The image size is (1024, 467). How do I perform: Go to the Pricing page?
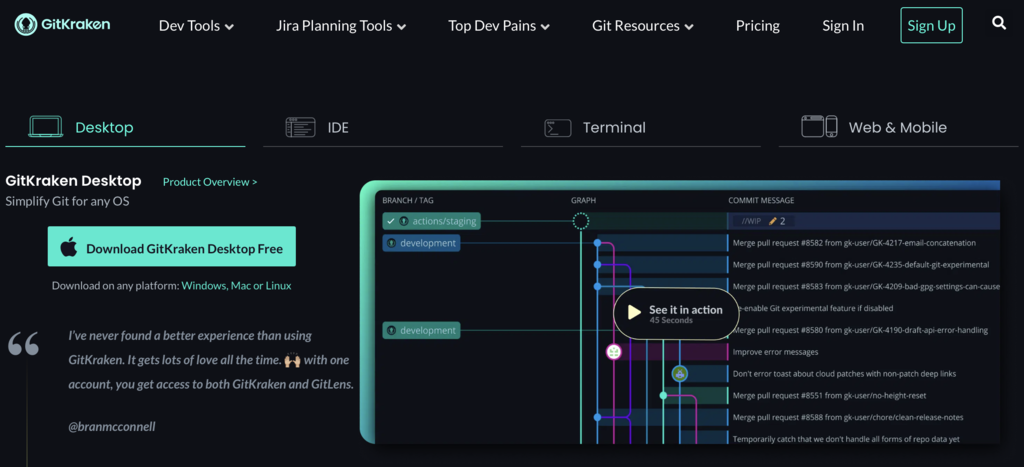pos(757,26)
